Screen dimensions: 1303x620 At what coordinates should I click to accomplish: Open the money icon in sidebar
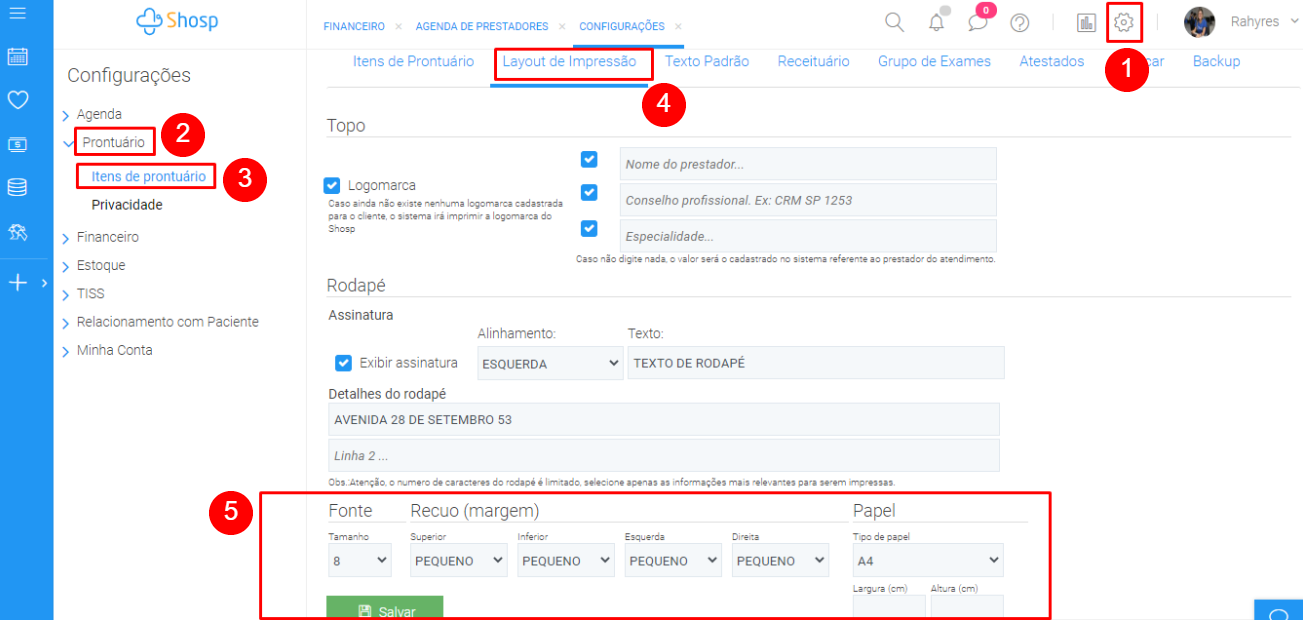[x=17, y=144]
